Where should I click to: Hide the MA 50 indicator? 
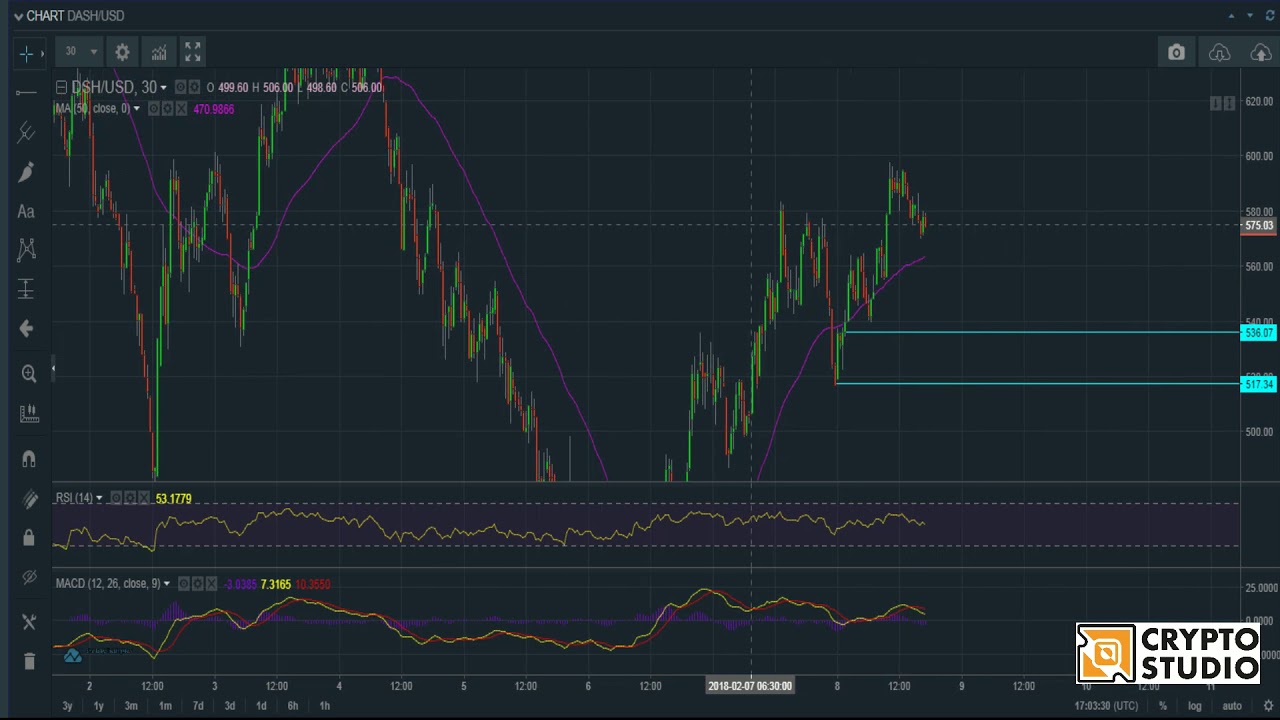pyautogui.click(x=154, y=108)
